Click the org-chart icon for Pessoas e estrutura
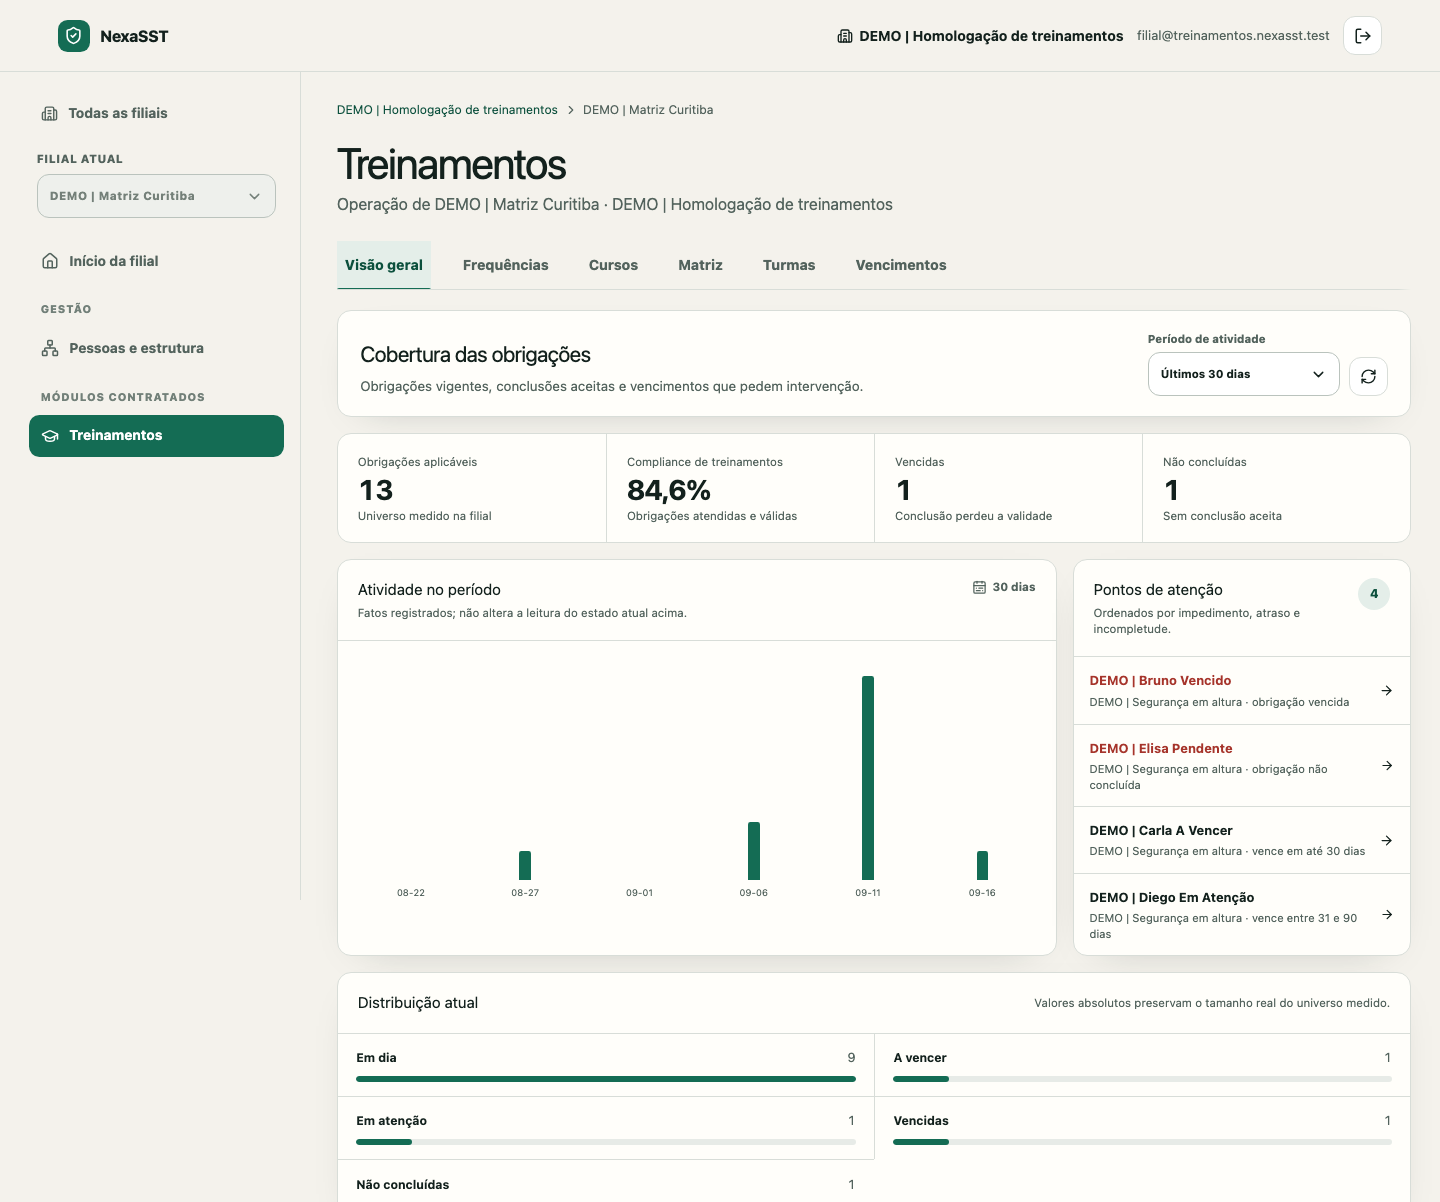 click(x=50, y=348)
